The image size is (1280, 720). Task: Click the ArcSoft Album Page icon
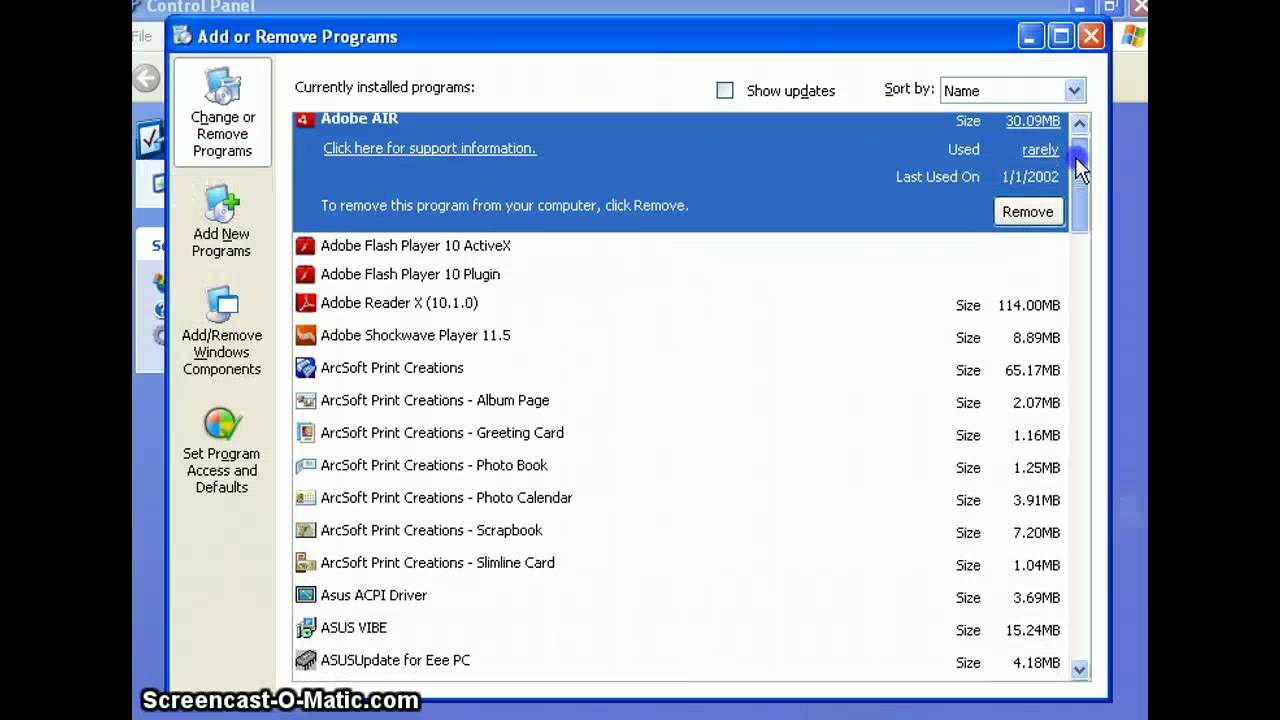tap(305, 400)
